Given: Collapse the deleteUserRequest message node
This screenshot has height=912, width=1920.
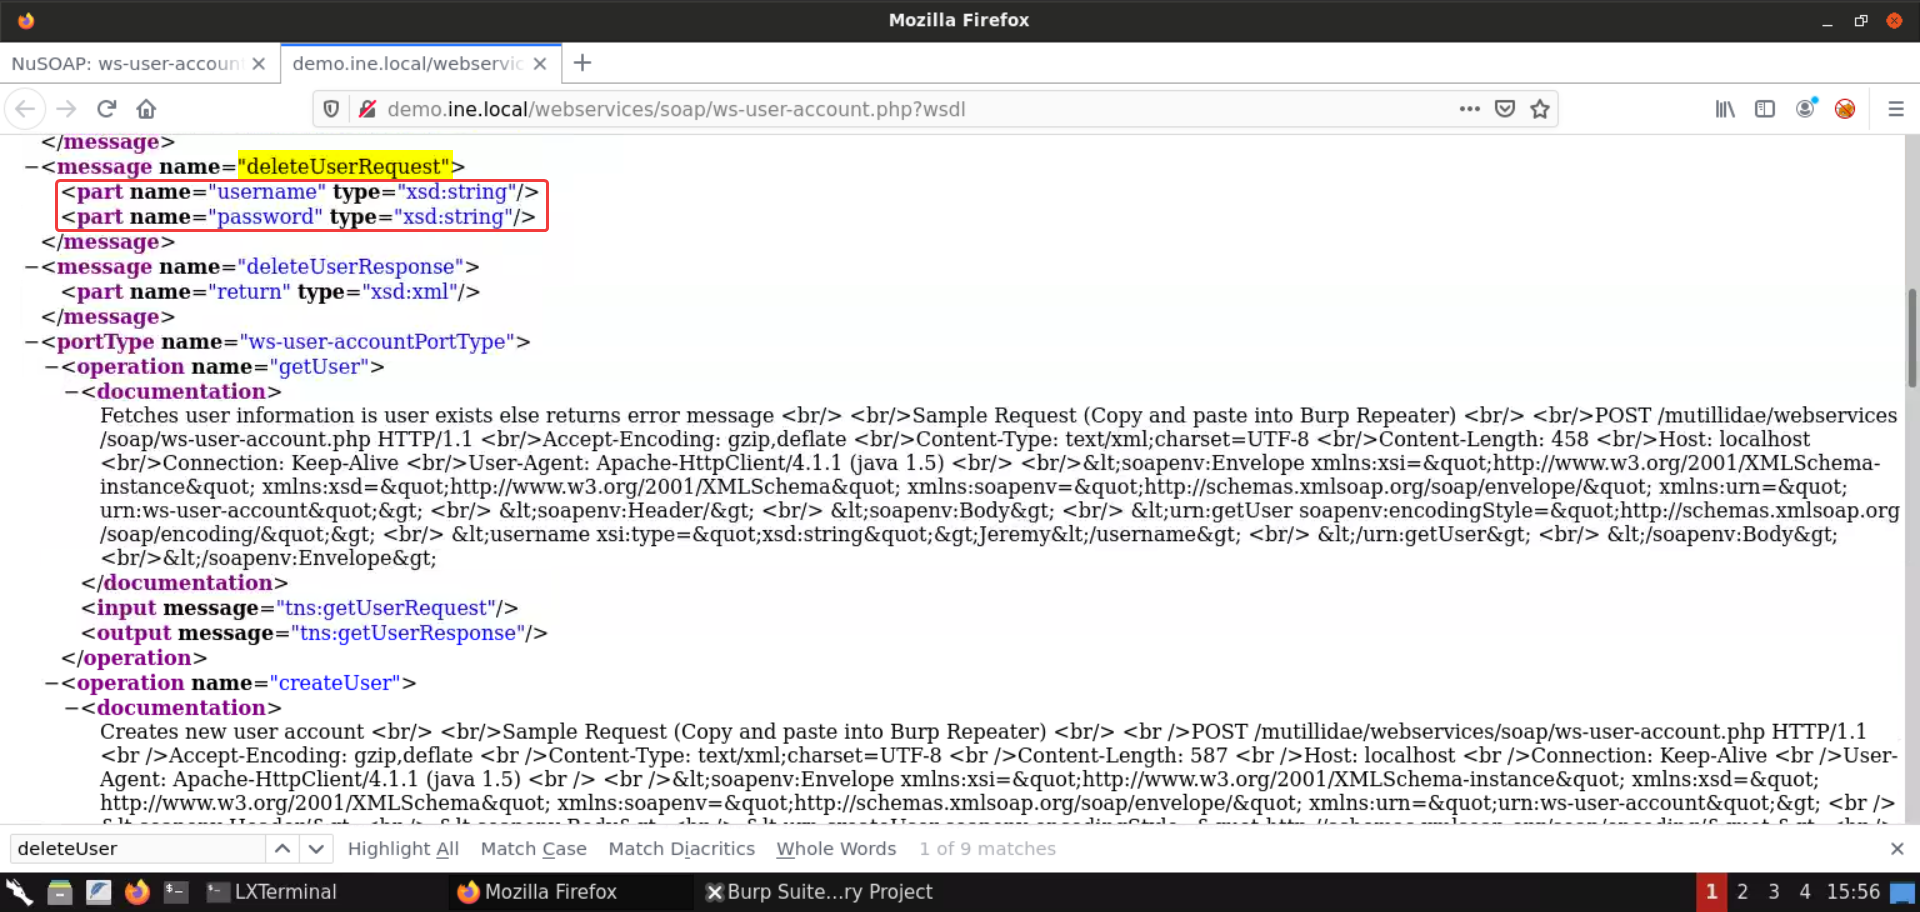Looking at the screenshot, I should 32,167.
